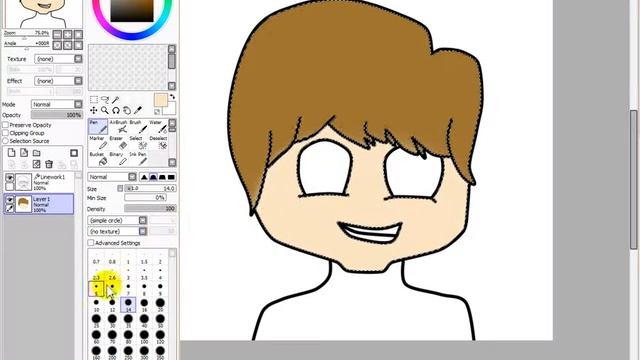640x360 pixels.
Task: Choose the Bucket fill tool
Action: (x=98, y=159)
